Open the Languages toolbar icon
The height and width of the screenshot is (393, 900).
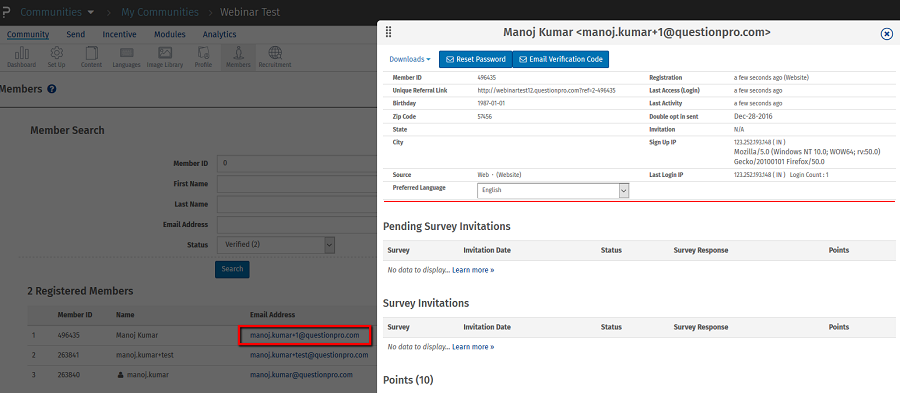pos(126,57)
